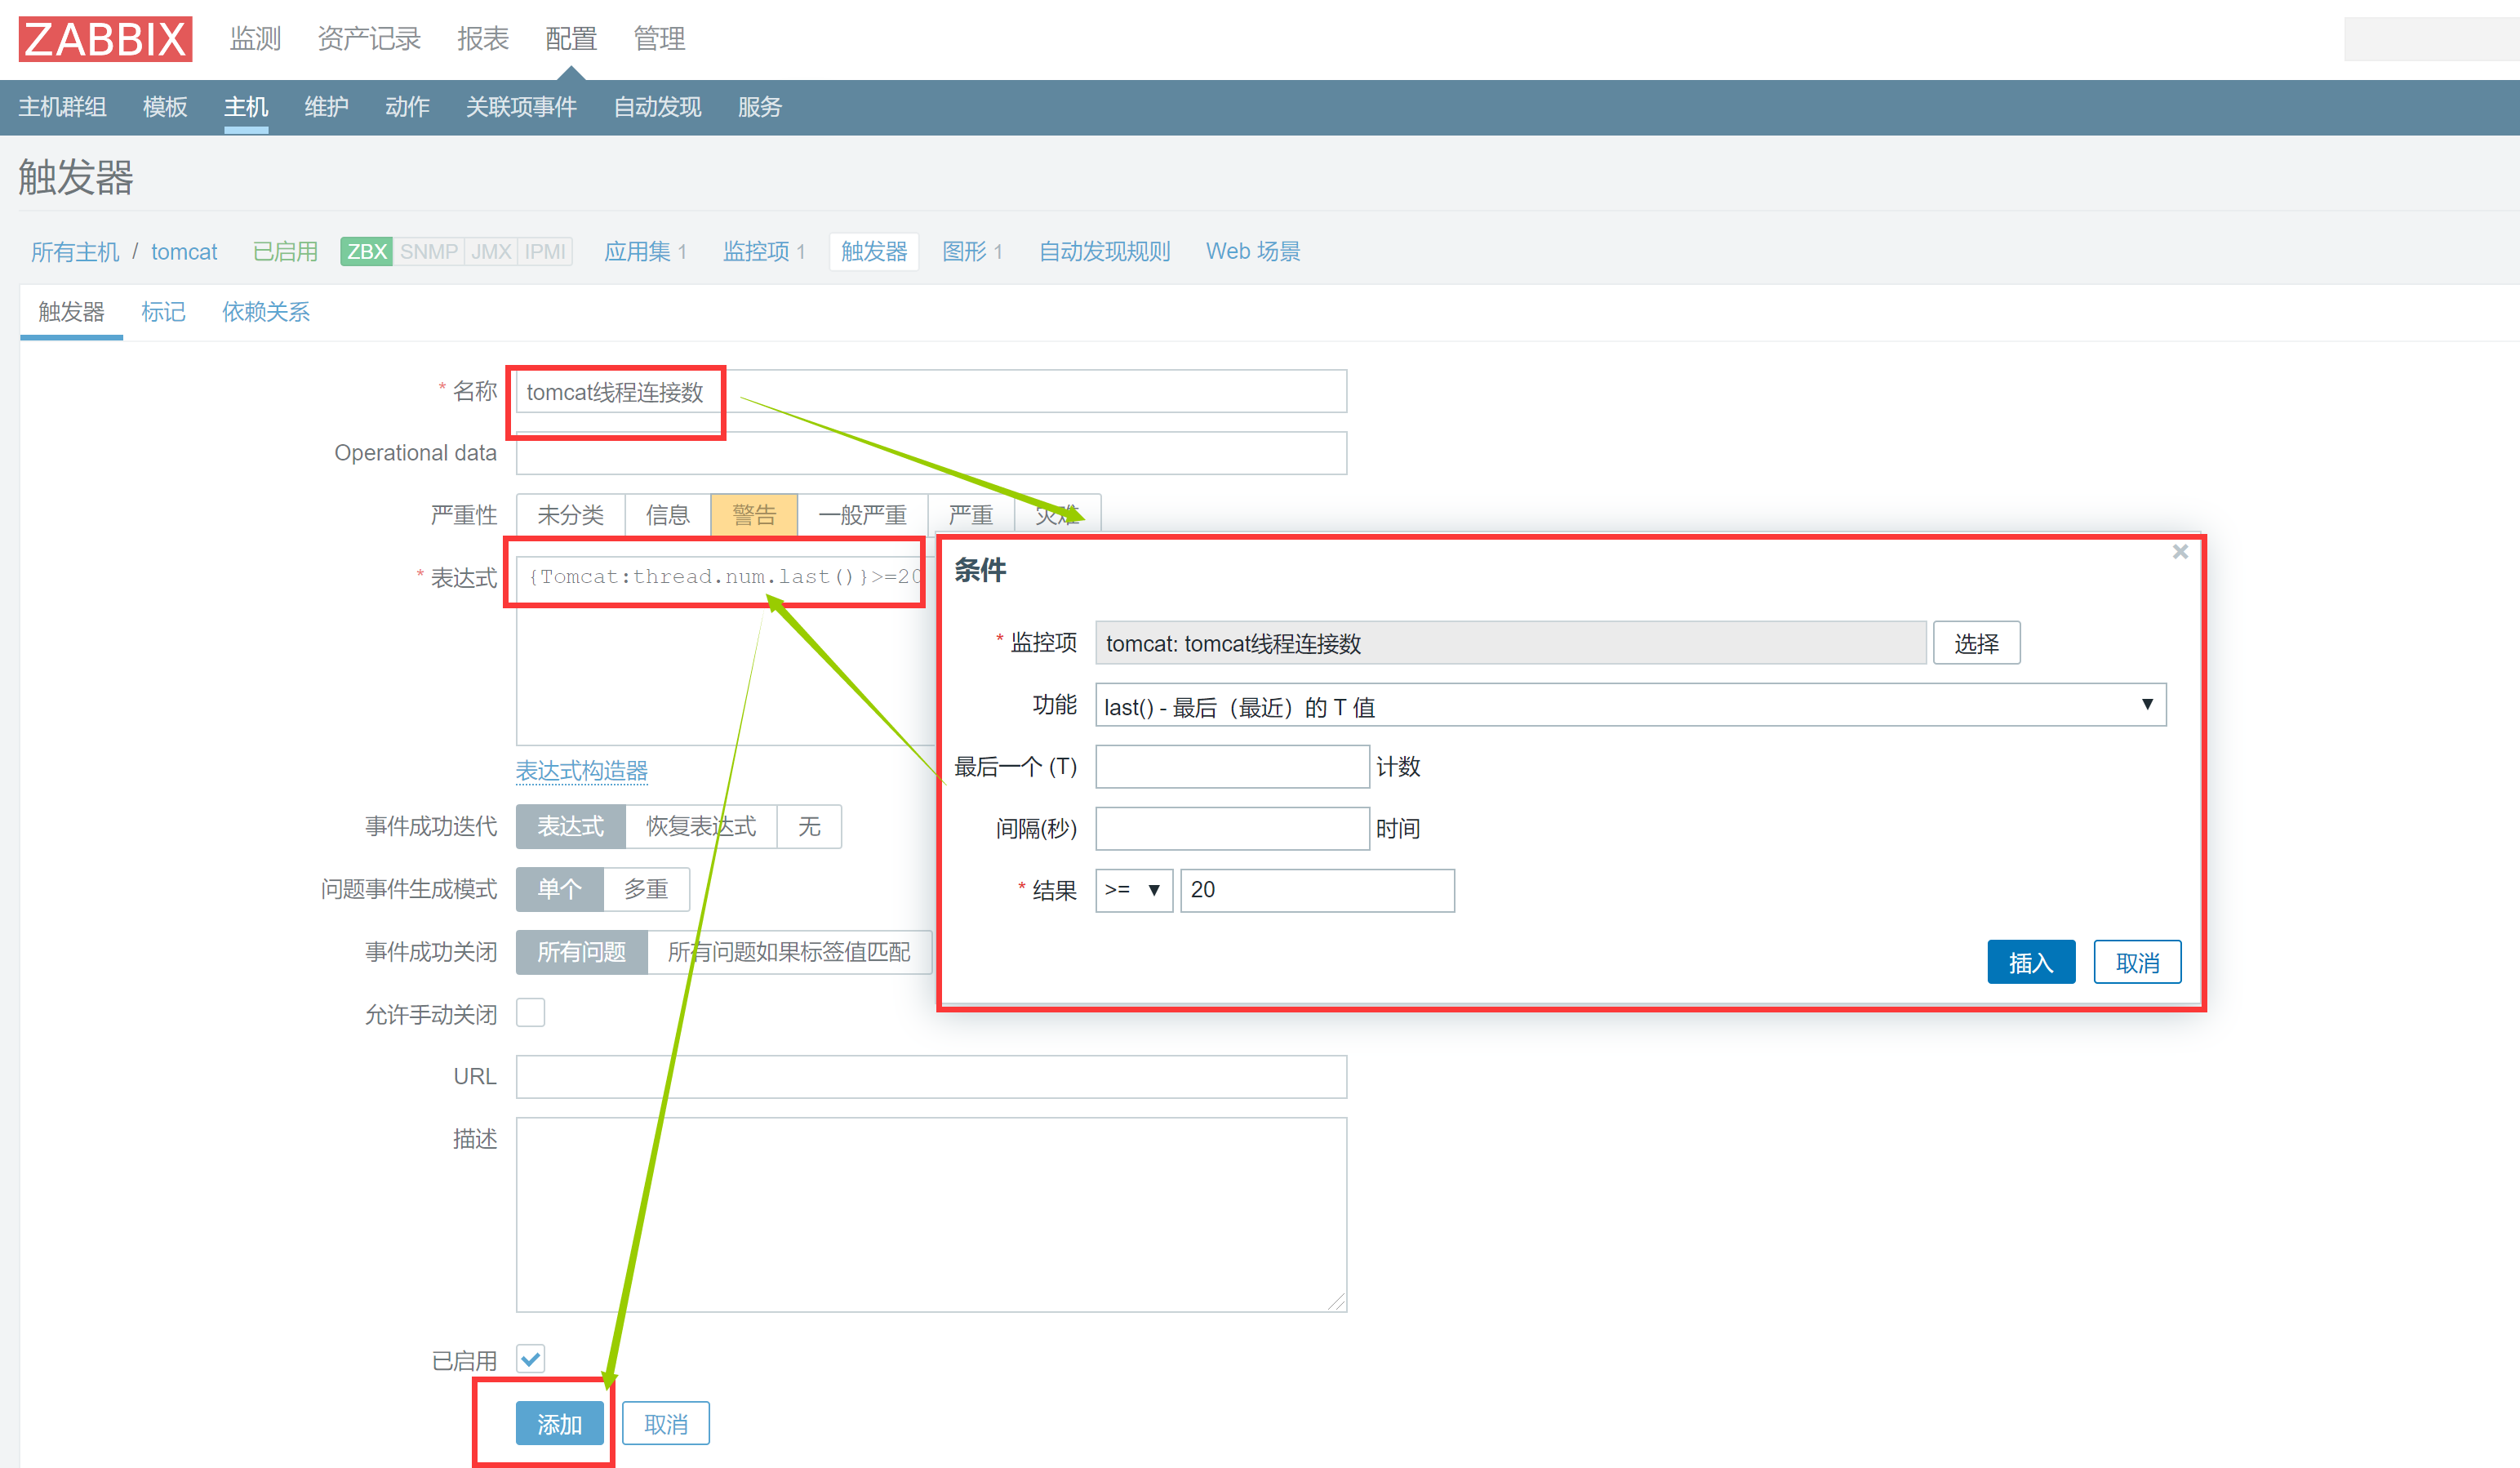2520x1468 pixels.
Task: Click the ZABBIX logo
Action: [x=105, y=39]
